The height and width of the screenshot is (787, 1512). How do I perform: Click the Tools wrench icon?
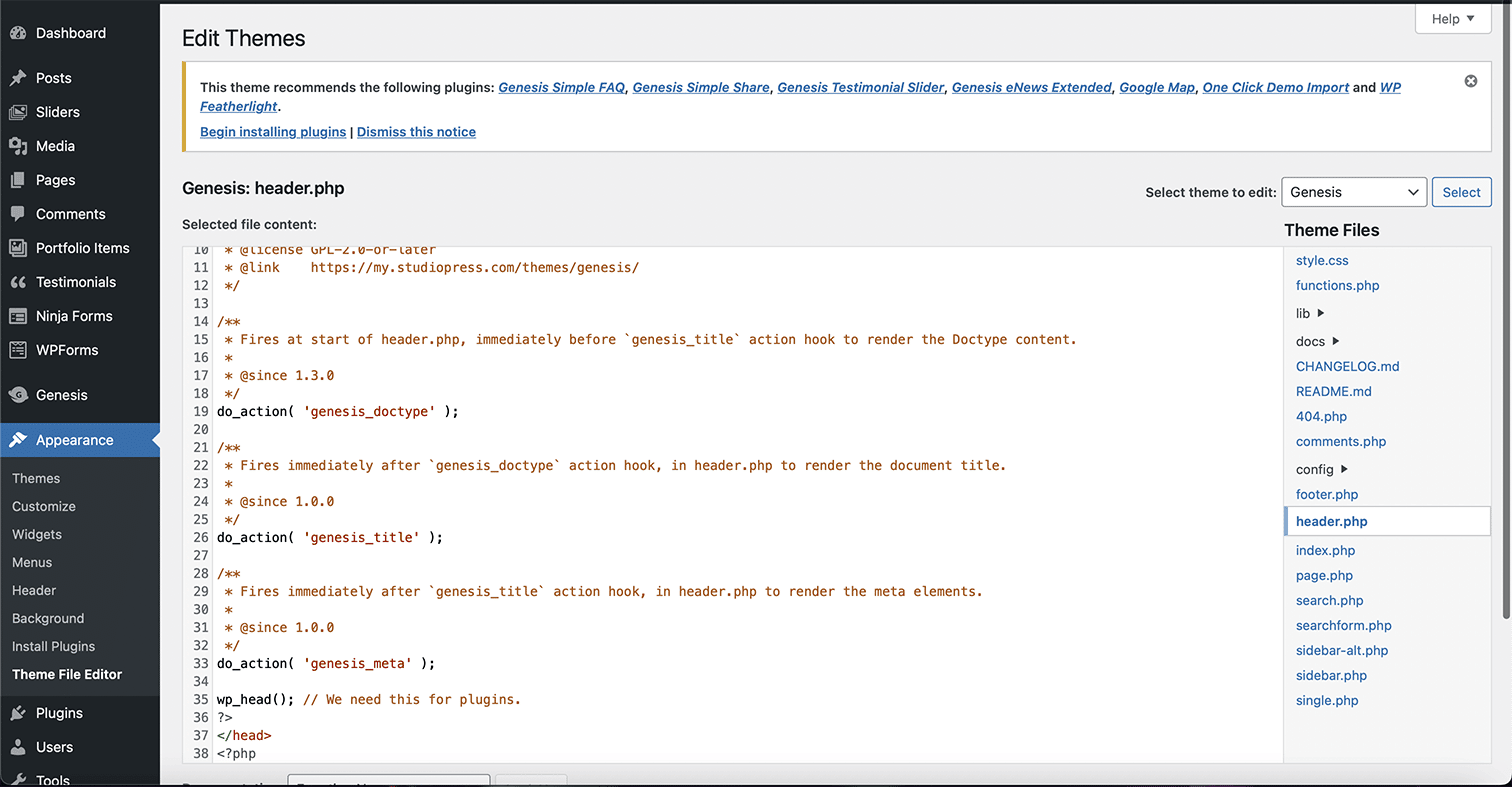pos(18,780)
